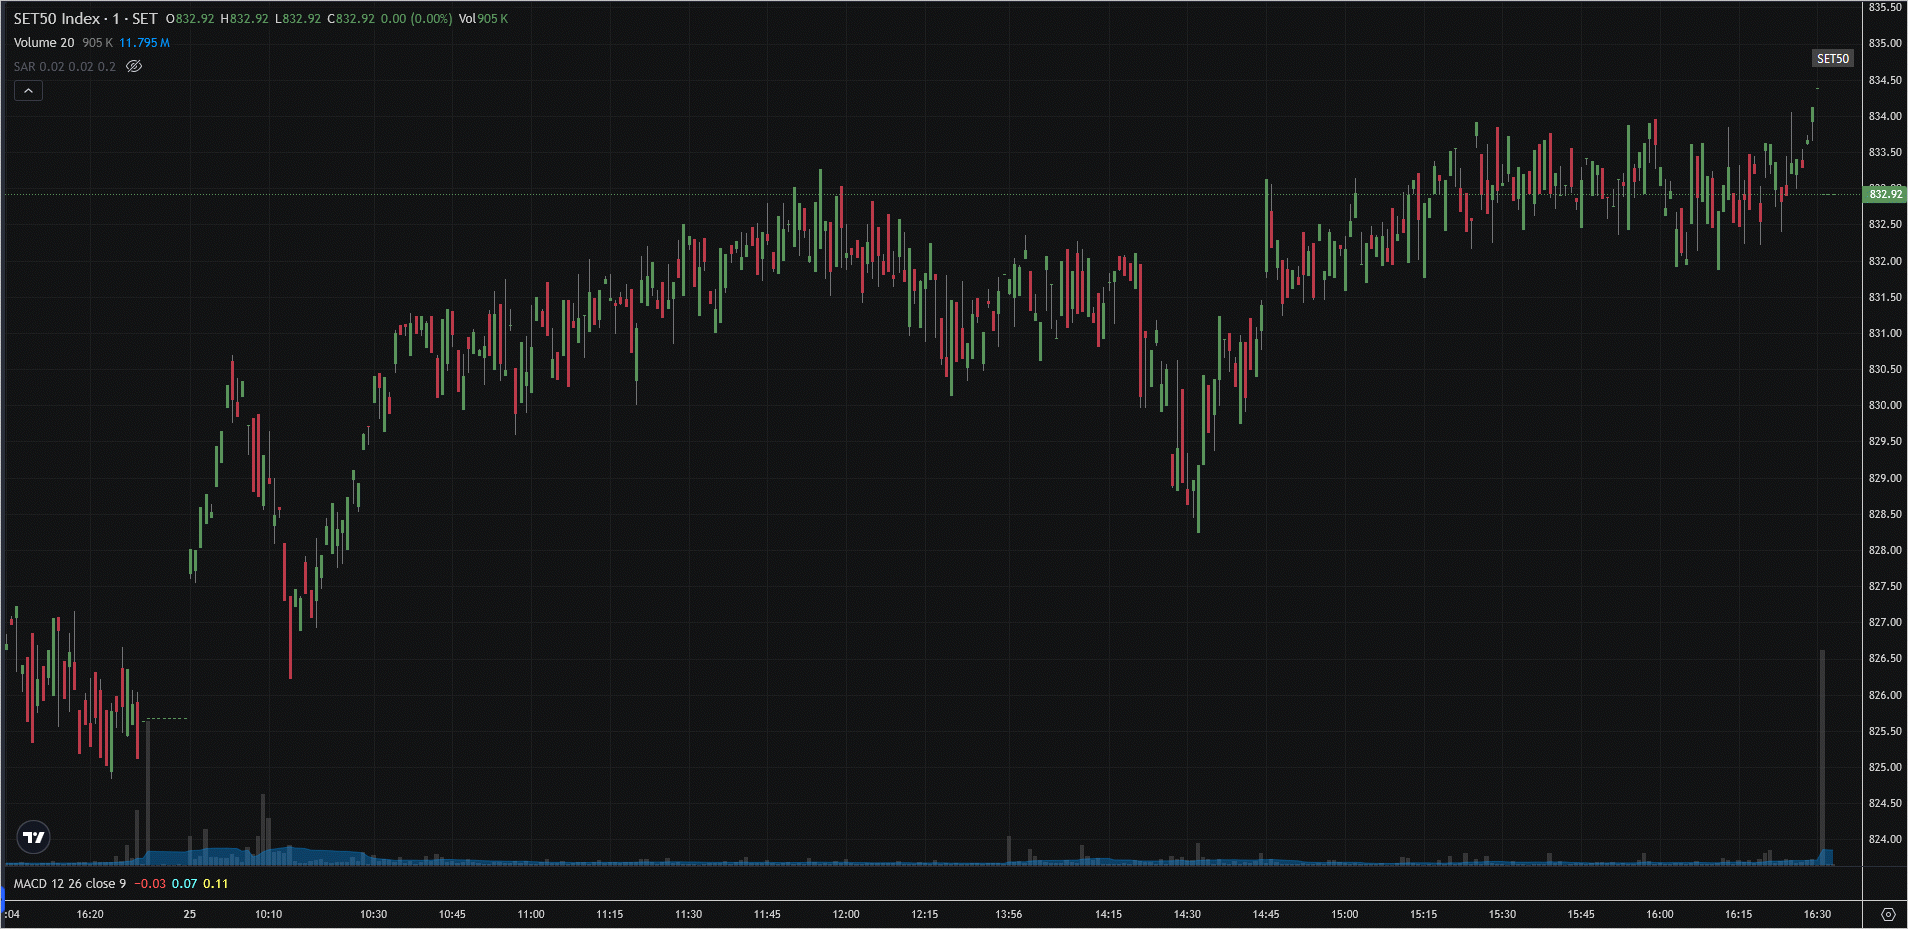Click the 25 date label on the time axis
1908x929 pixels.
(190, 914)
